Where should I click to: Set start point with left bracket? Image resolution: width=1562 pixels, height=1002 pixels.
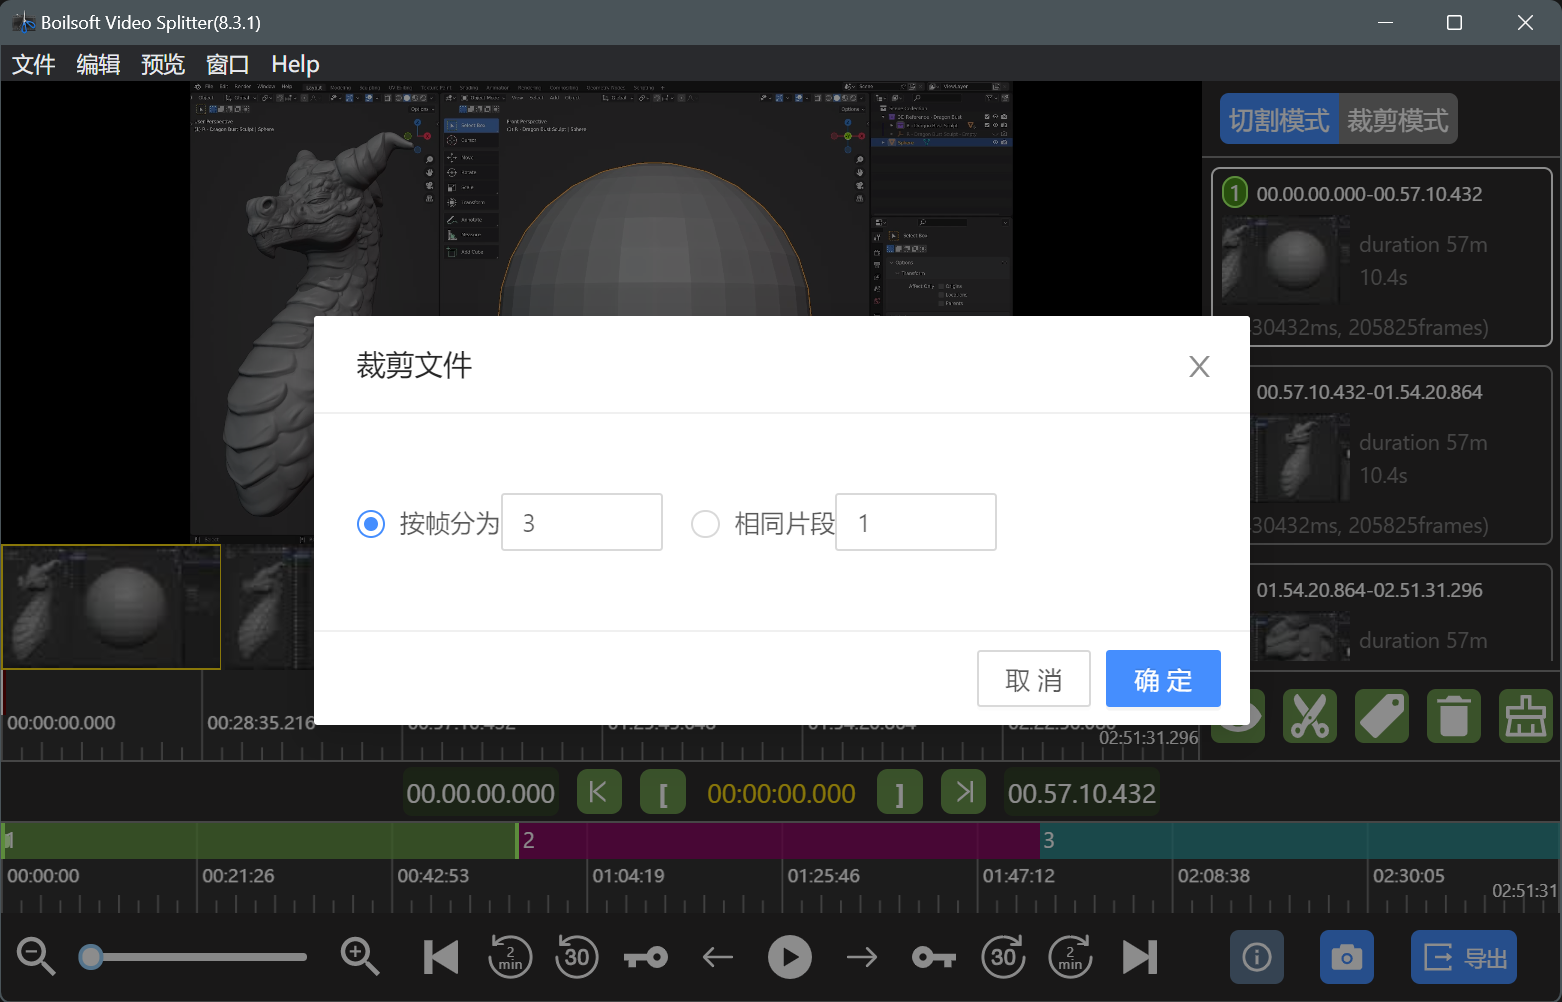tap(663, 793)
